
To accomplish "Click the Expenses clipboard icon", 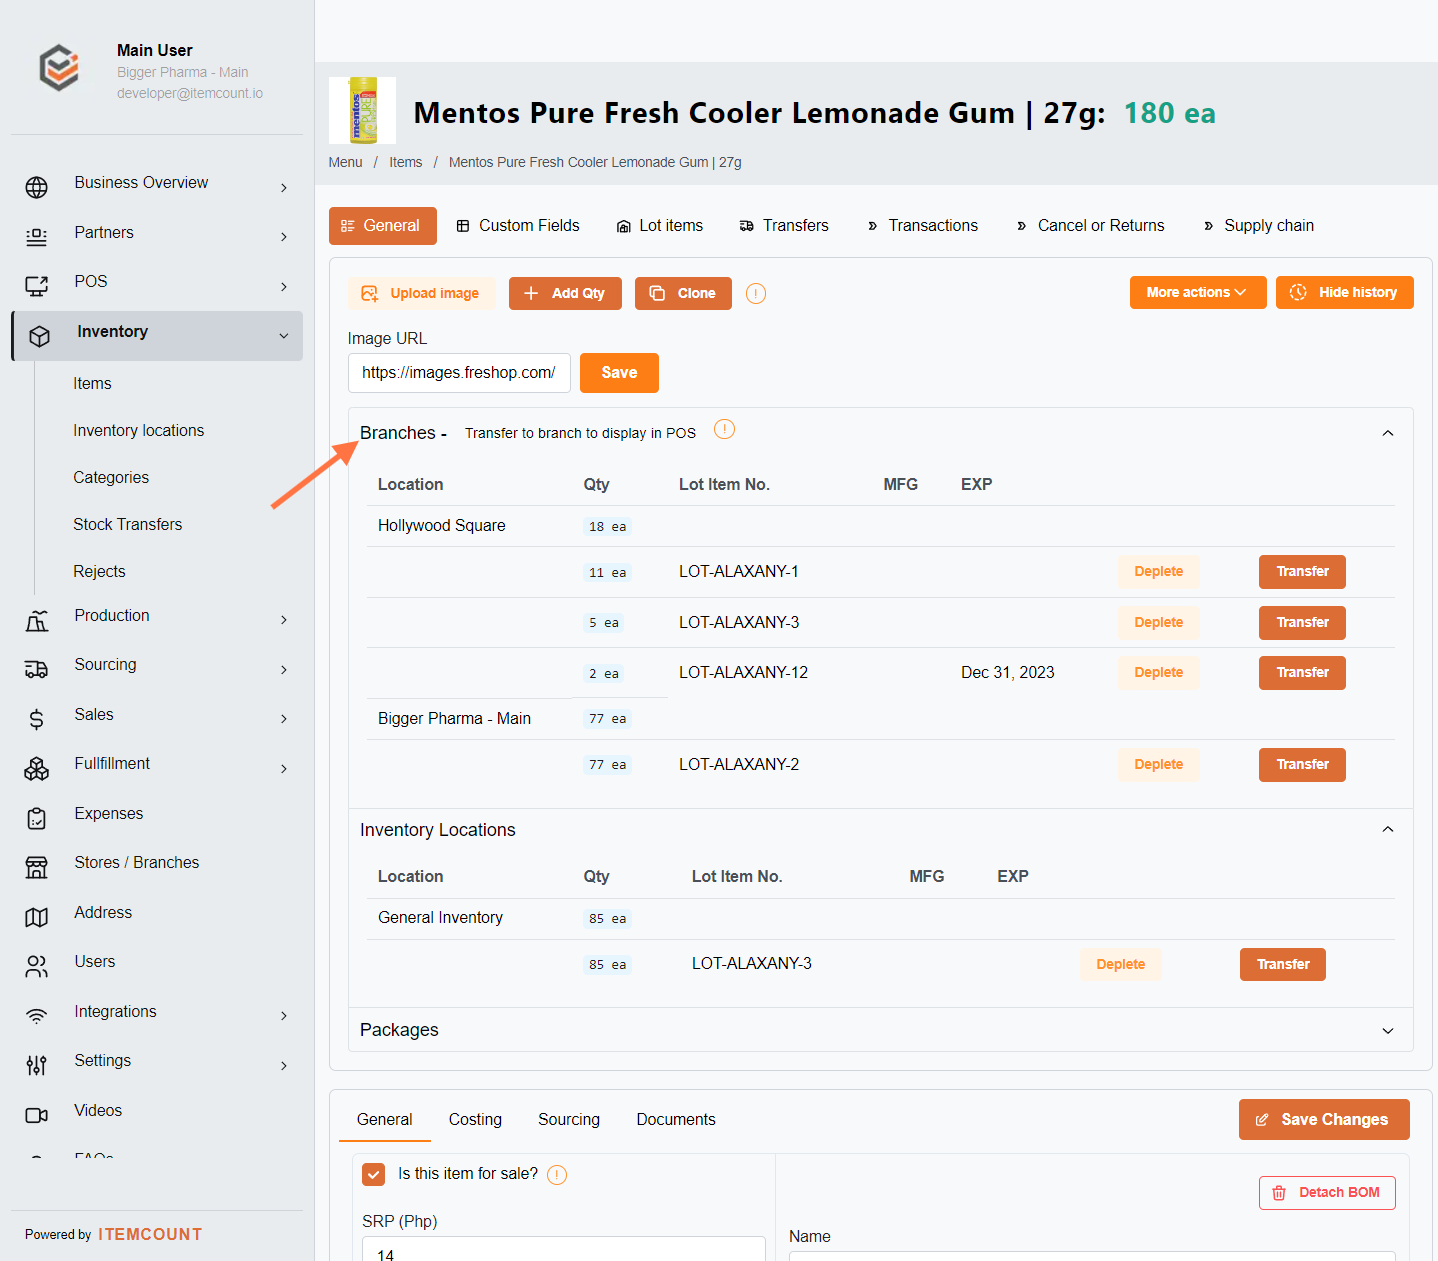I will click(x=37, y=818).
